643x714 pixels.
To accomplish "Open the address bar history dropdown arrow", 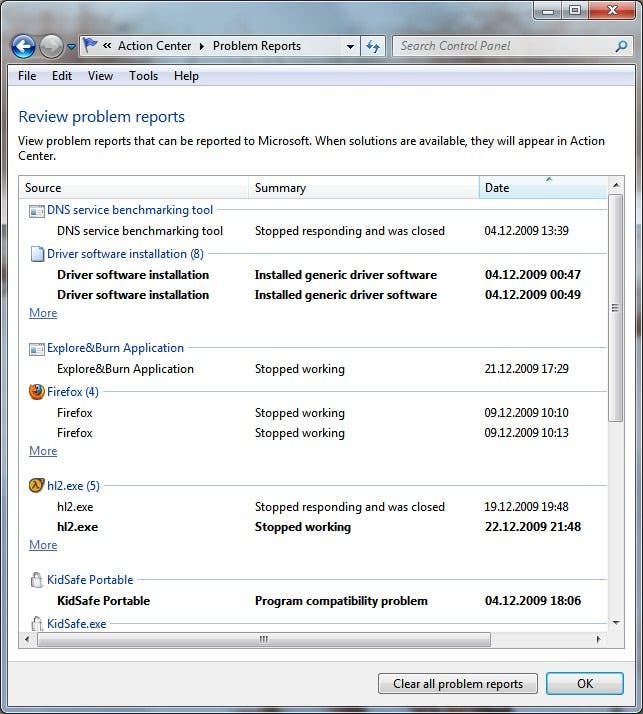I will (350, 46).
